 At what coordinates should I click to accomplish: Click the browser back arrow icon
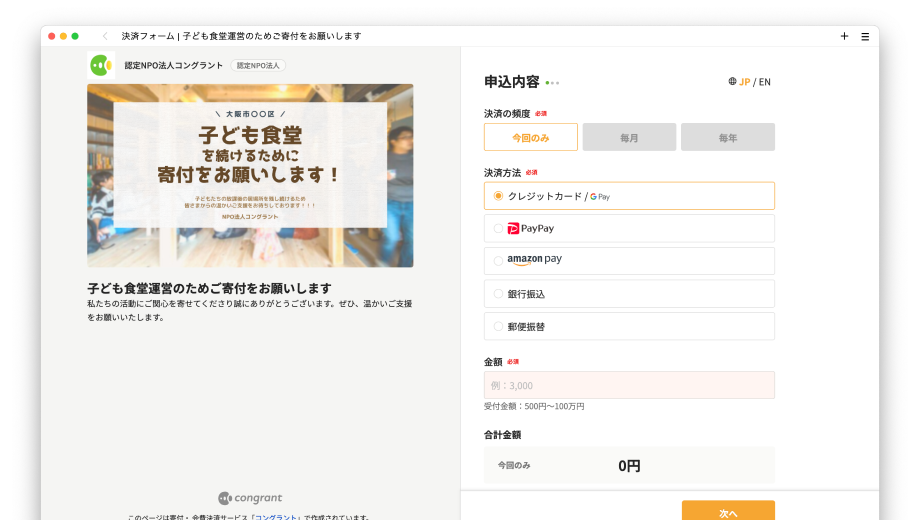tap(105, 36)
